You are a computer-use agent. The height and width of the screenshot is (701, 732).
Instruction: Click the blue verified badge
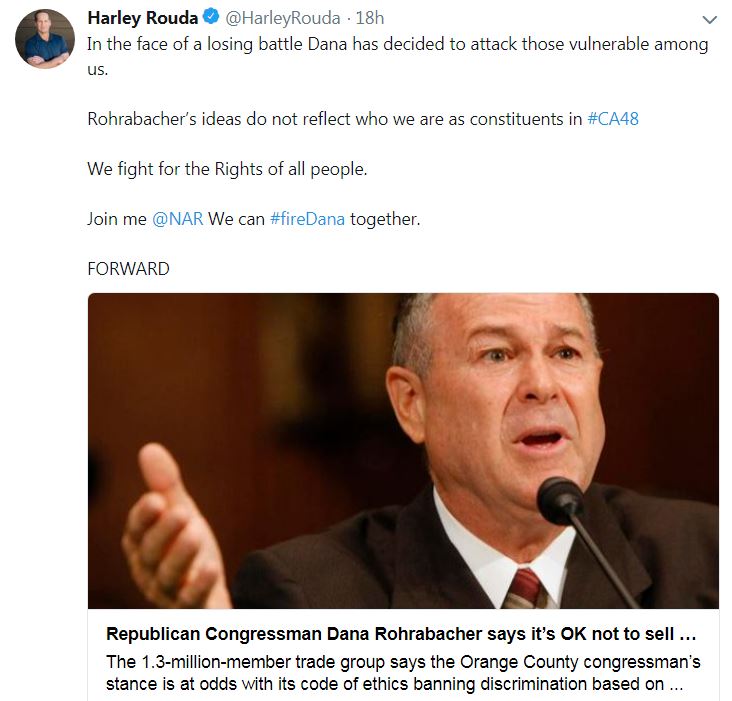point(212,19)
